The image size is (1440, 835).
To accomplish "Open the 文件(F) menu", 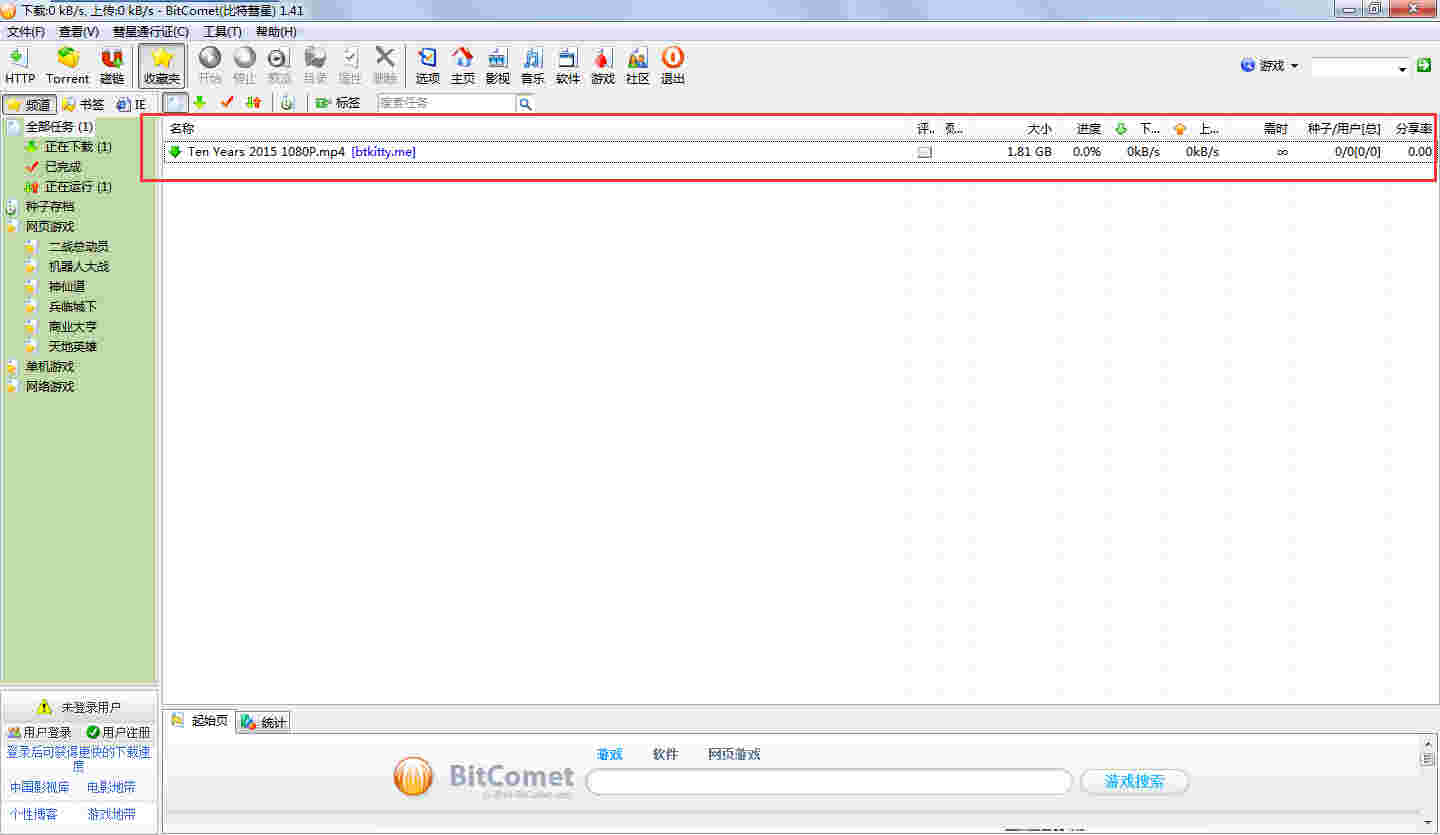I will [x=26, y=32].
